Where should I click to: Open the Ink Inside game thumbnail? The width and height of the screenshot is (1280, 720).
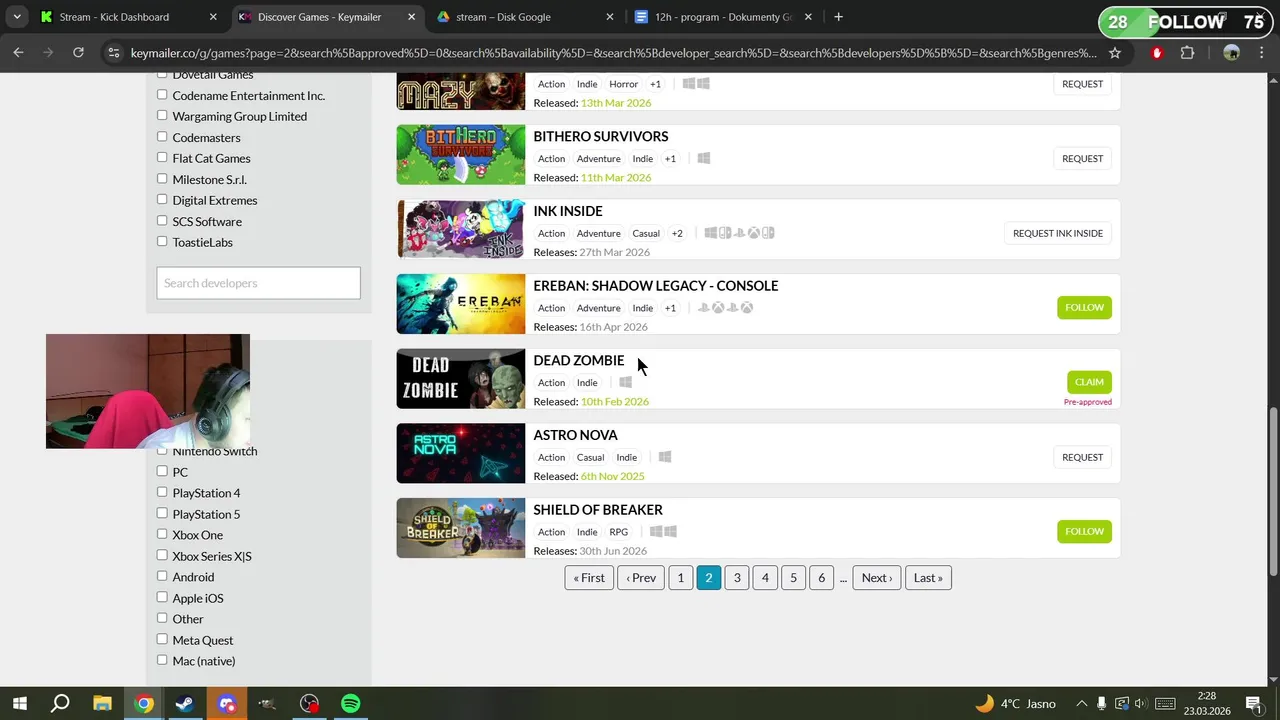coord(461,229)
